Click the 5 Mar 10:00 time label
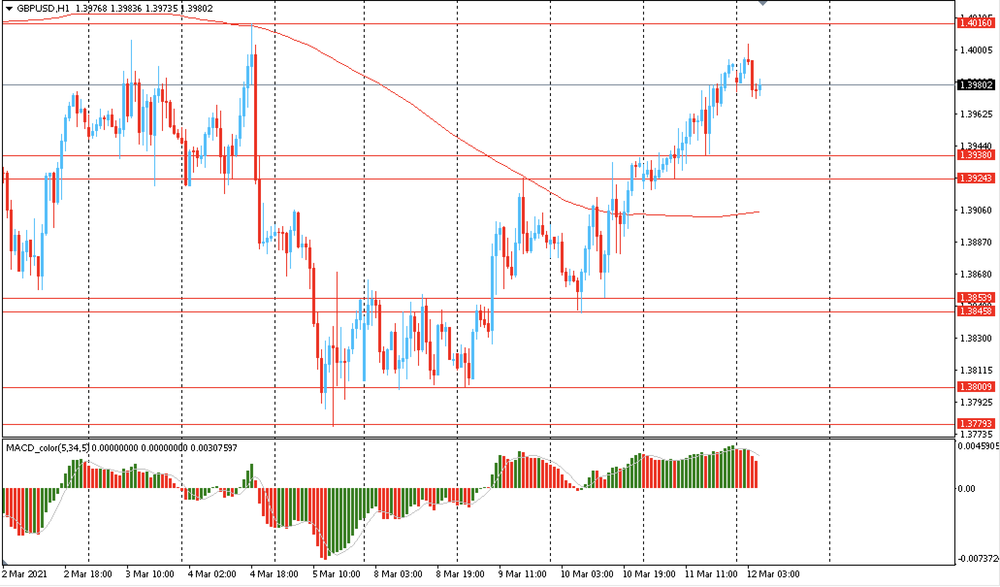 [x=336, y=574]
